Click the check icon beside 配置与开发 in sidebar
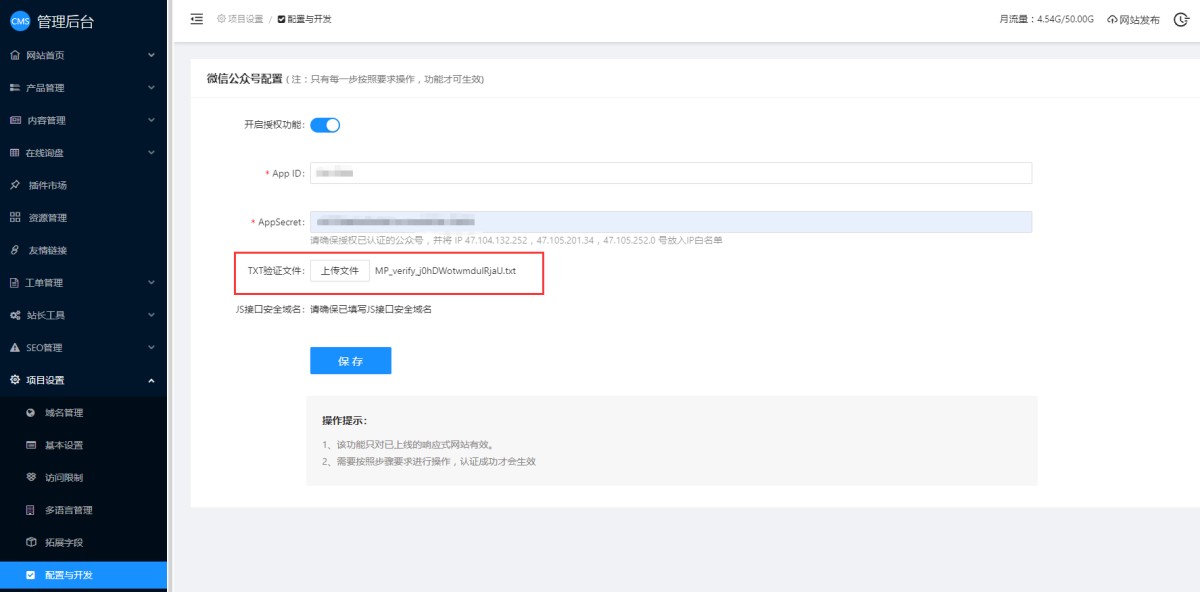This screenshot has width=1200, height=592. 30,575
